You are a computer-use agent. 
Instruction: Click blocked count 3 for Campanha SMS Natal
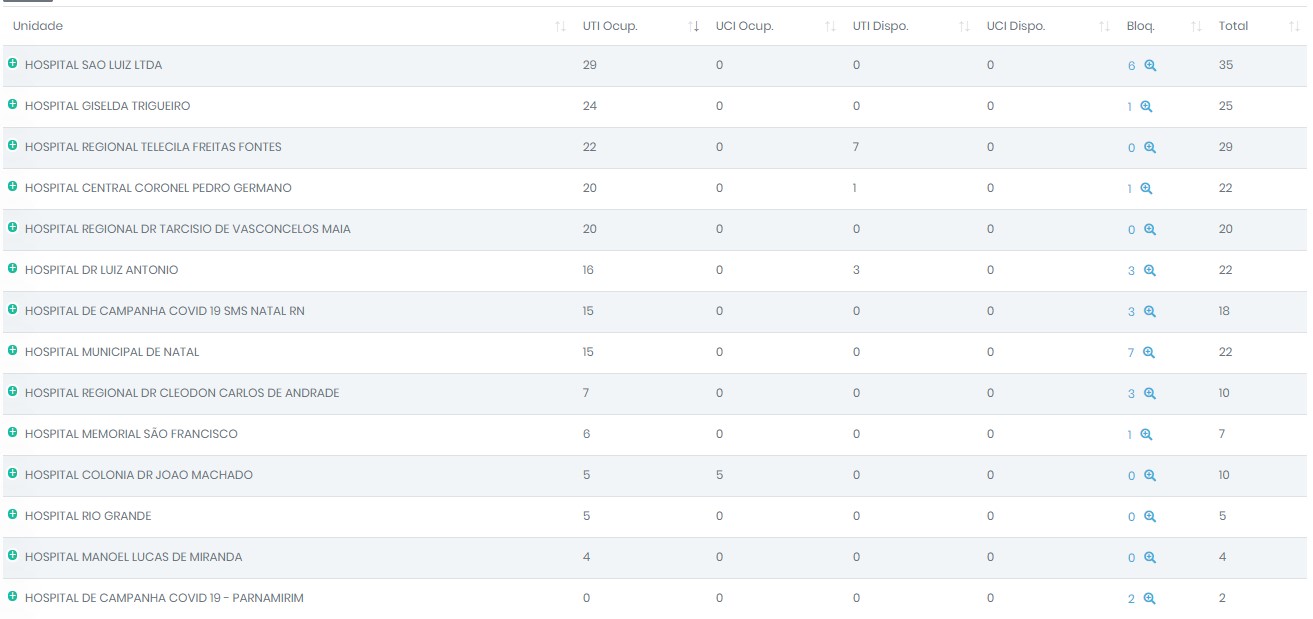click(1131, 312)
